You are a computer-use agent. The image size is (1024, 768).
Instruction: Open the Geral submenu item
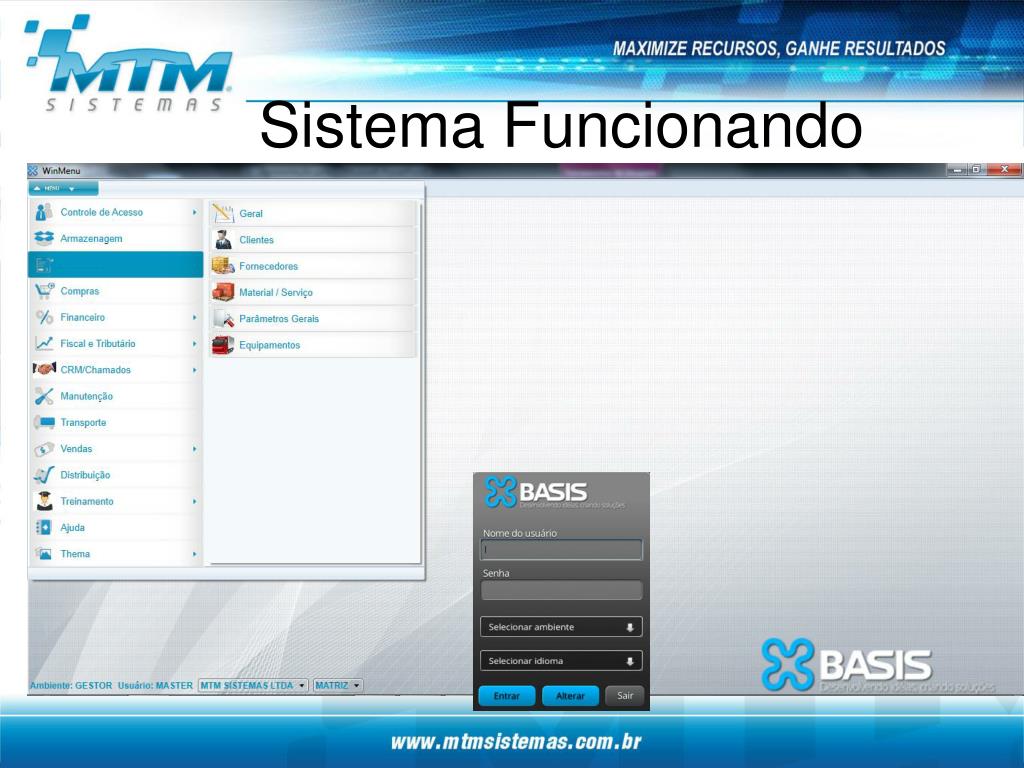(x=312, y=214)
